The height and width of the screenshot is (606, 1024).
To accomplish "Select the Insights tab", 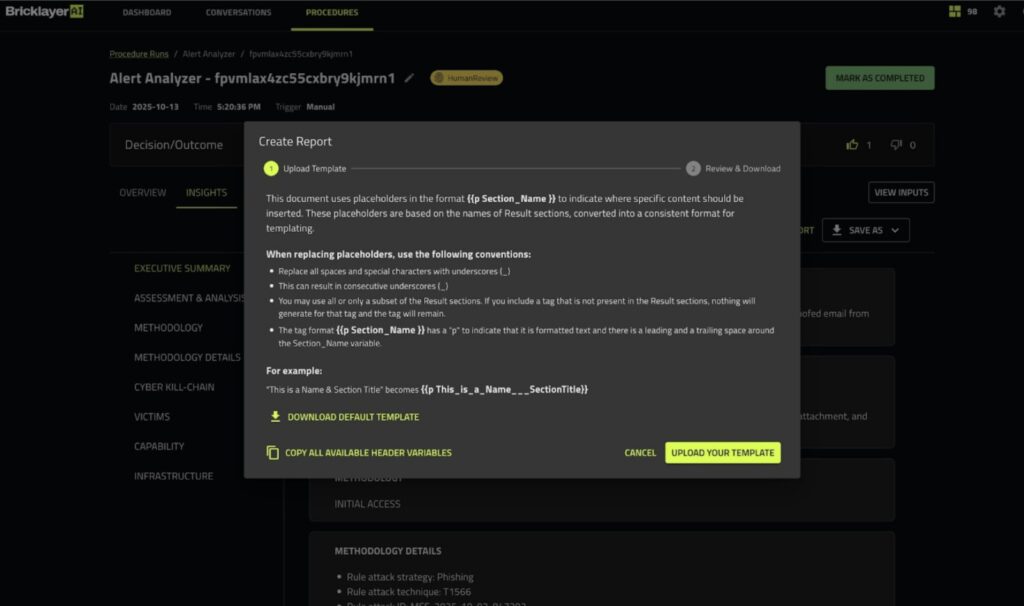I will click(206, 193).
